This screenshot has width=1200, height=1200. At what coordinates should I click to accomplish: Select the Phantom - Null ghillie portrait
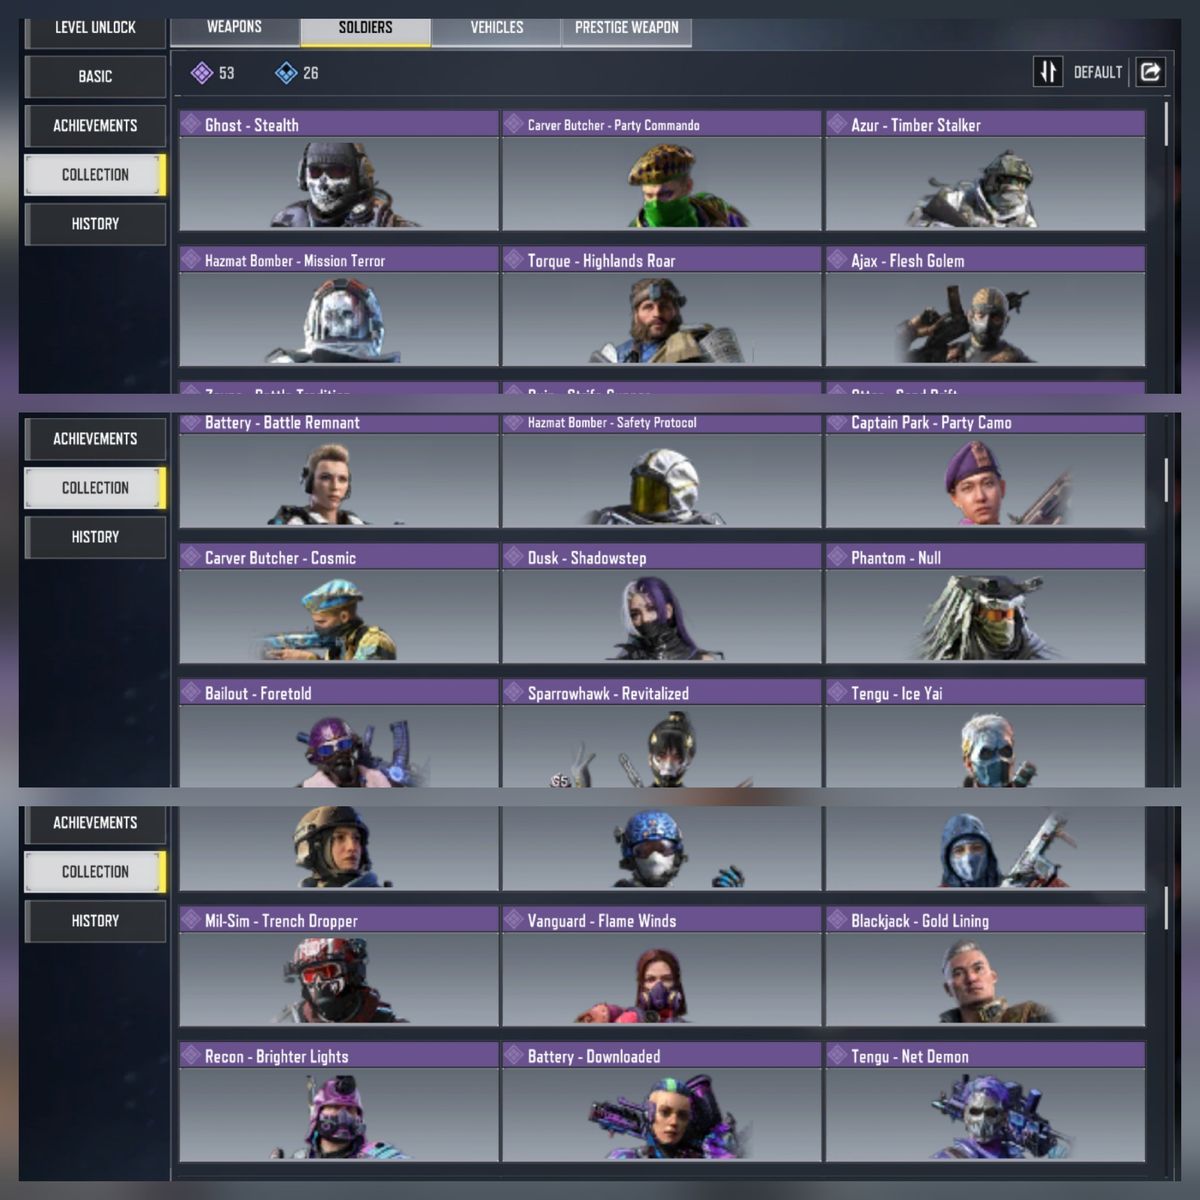[985, 616]
